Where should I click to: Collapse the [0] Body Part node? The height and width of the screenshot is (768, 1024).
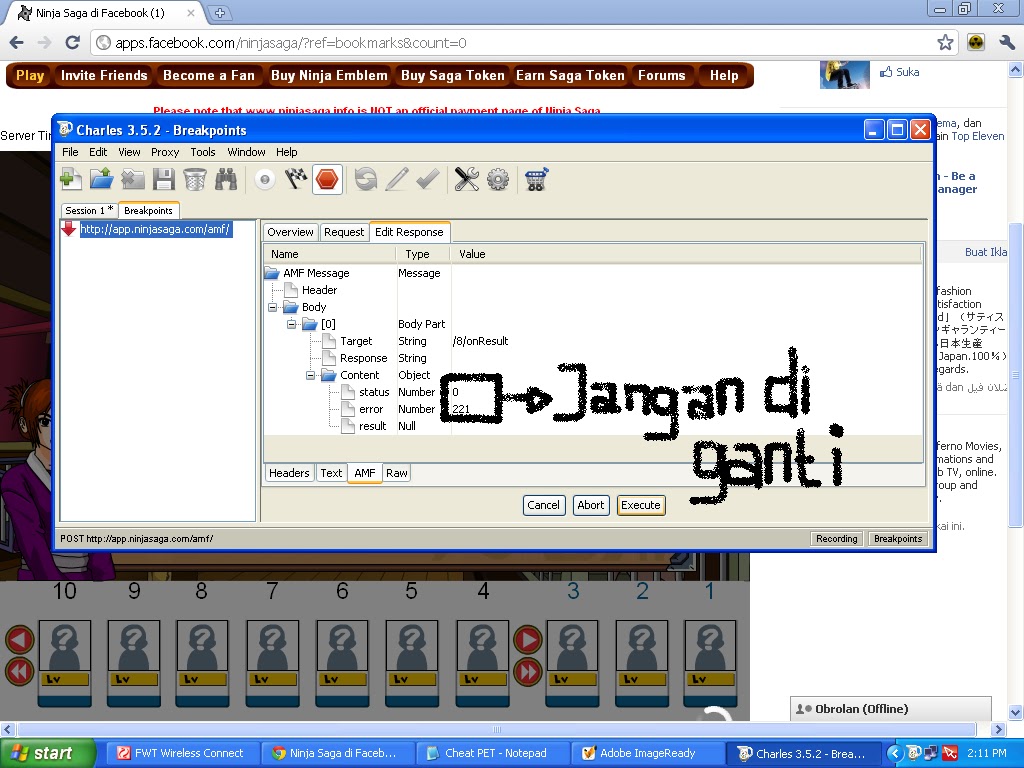tap(292, 324)
